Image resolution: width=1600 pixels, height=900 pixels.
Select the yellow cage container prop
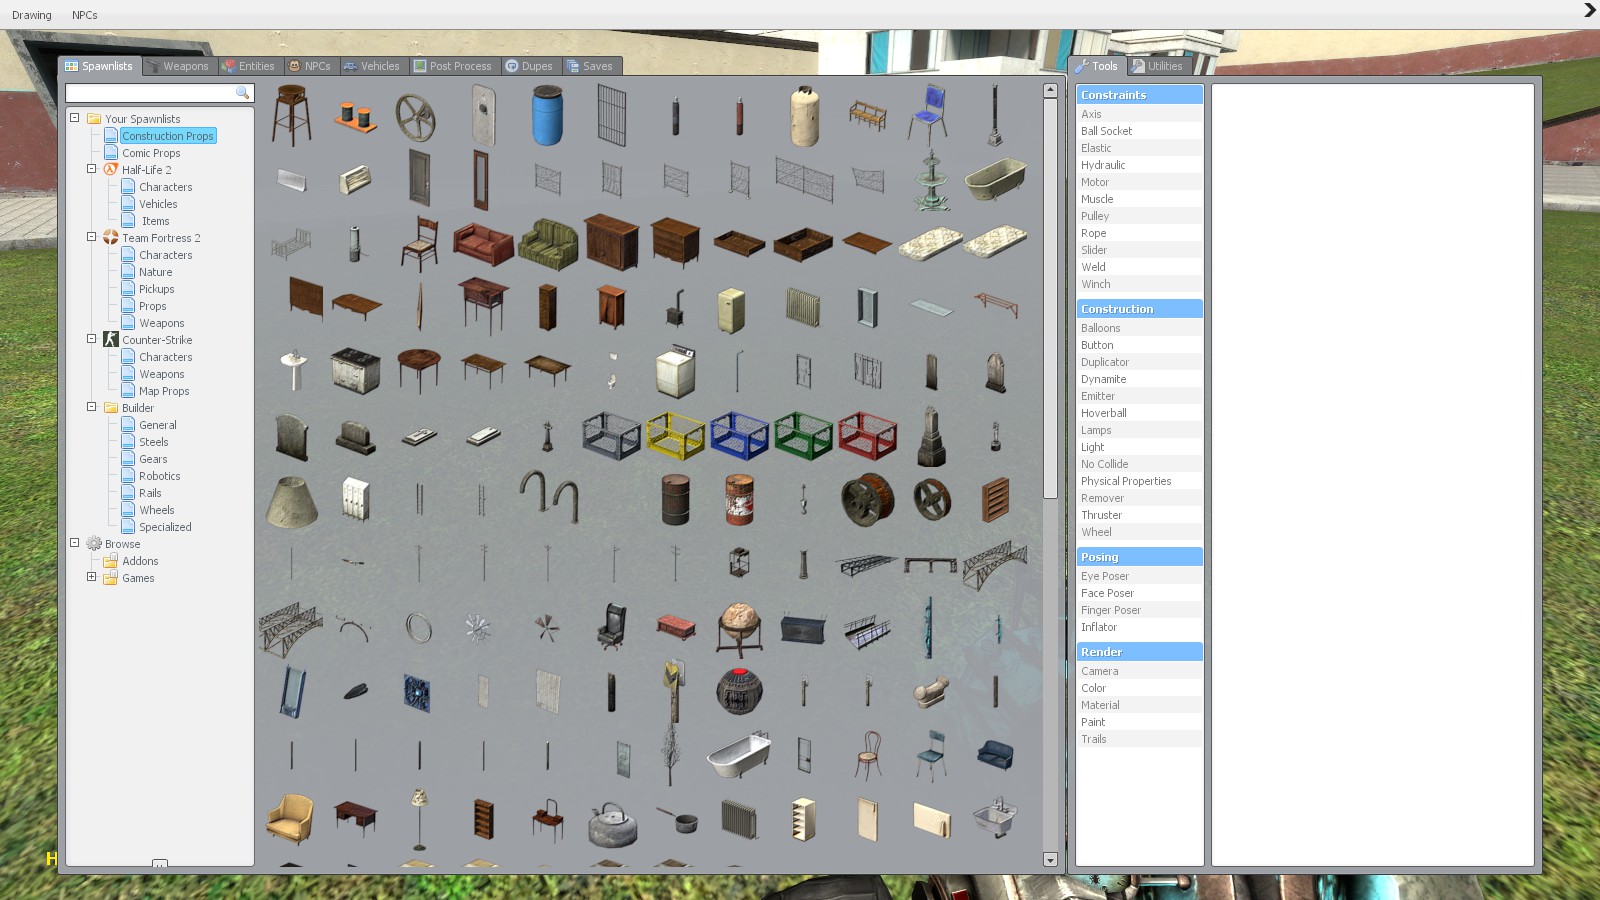[675, 435]
